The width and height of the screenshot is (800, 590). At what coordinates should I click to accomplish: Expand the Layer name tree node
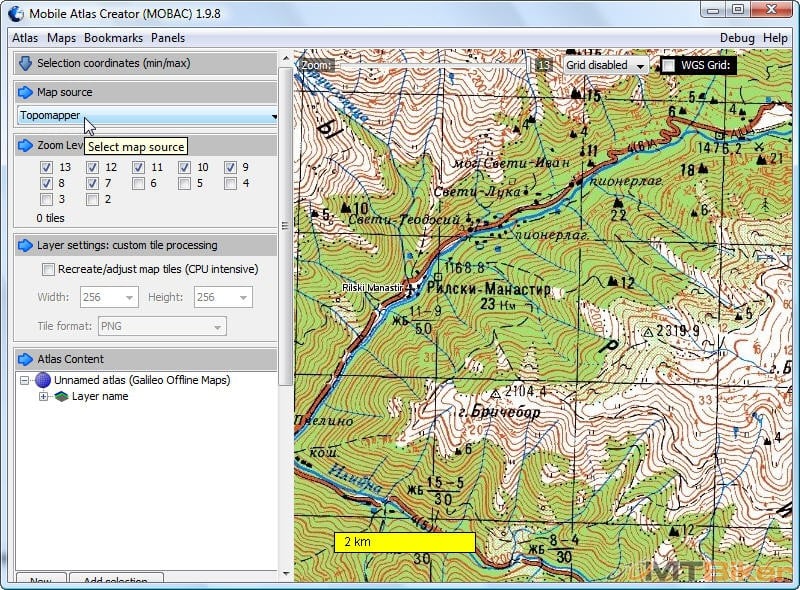[x=43, y=397]
